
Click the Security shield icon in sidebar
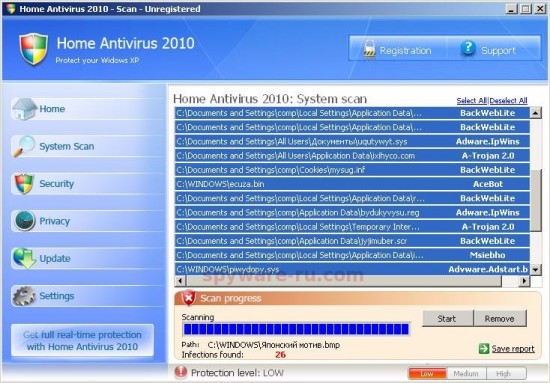[24, 183]
